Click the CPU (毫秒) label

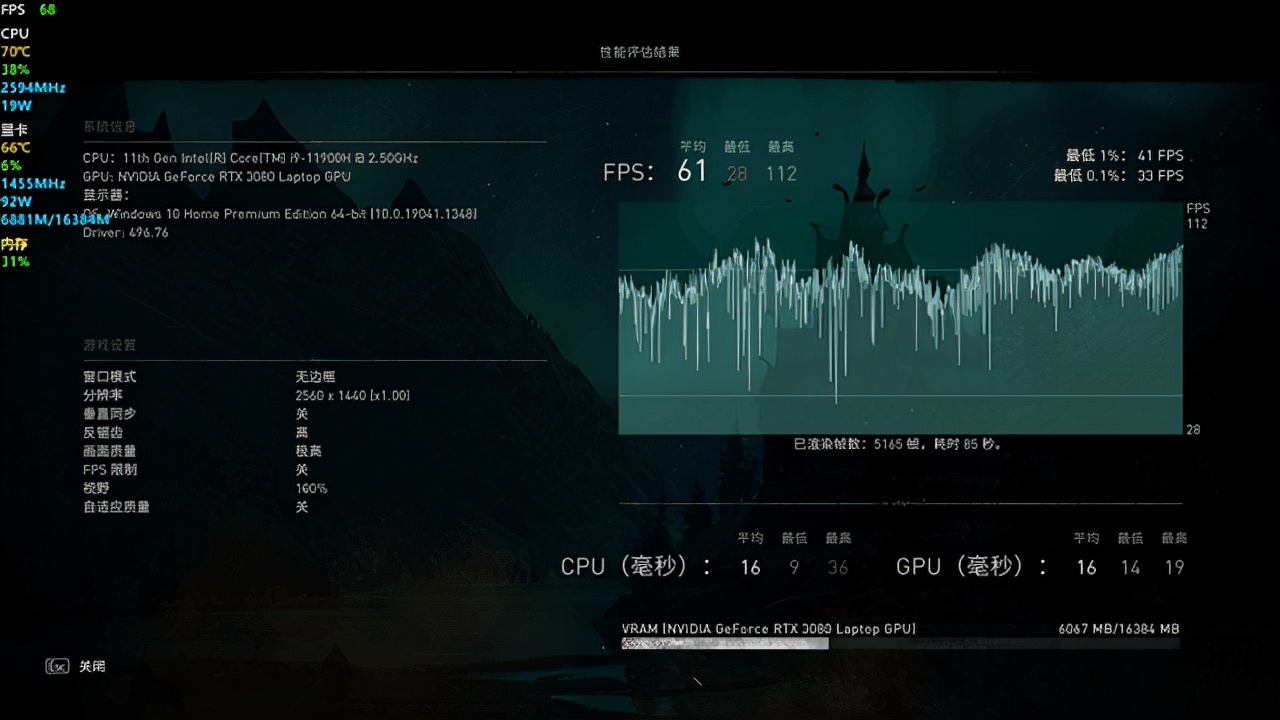pos(636,567)
